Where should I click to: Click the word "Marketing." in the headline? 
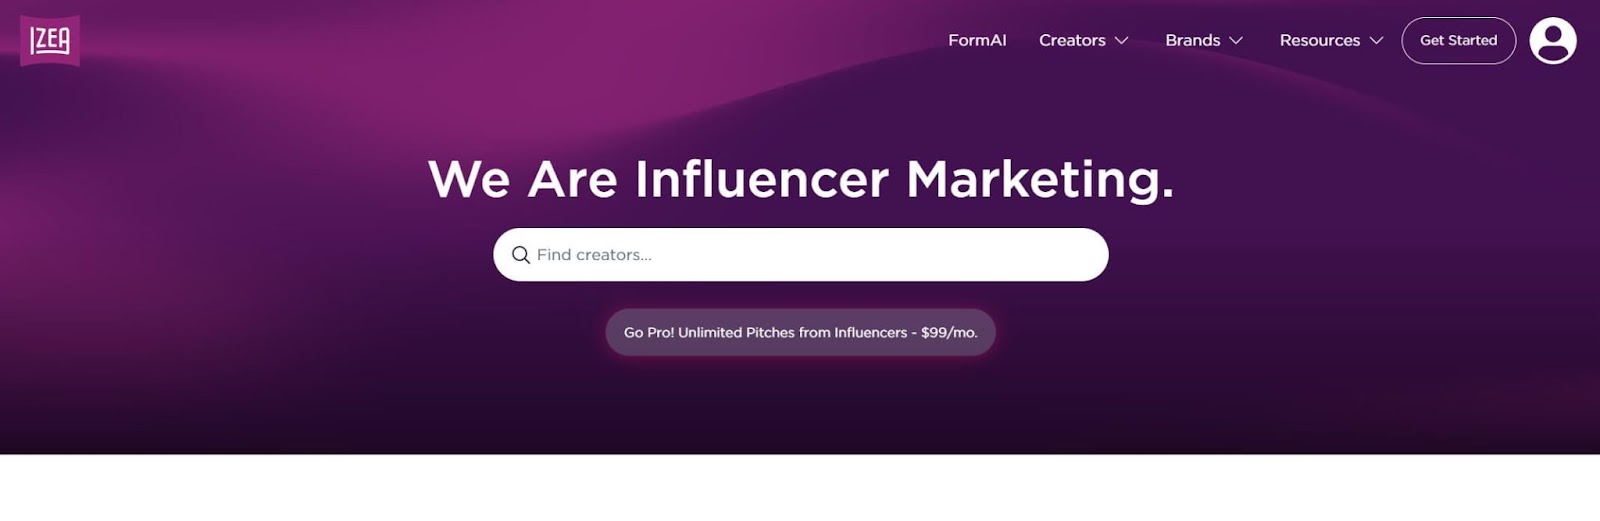1039,180
